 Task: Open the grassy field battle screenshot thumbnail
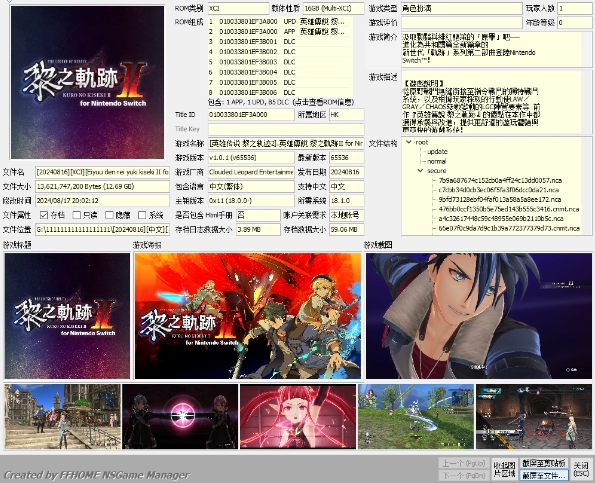(416, 416)
